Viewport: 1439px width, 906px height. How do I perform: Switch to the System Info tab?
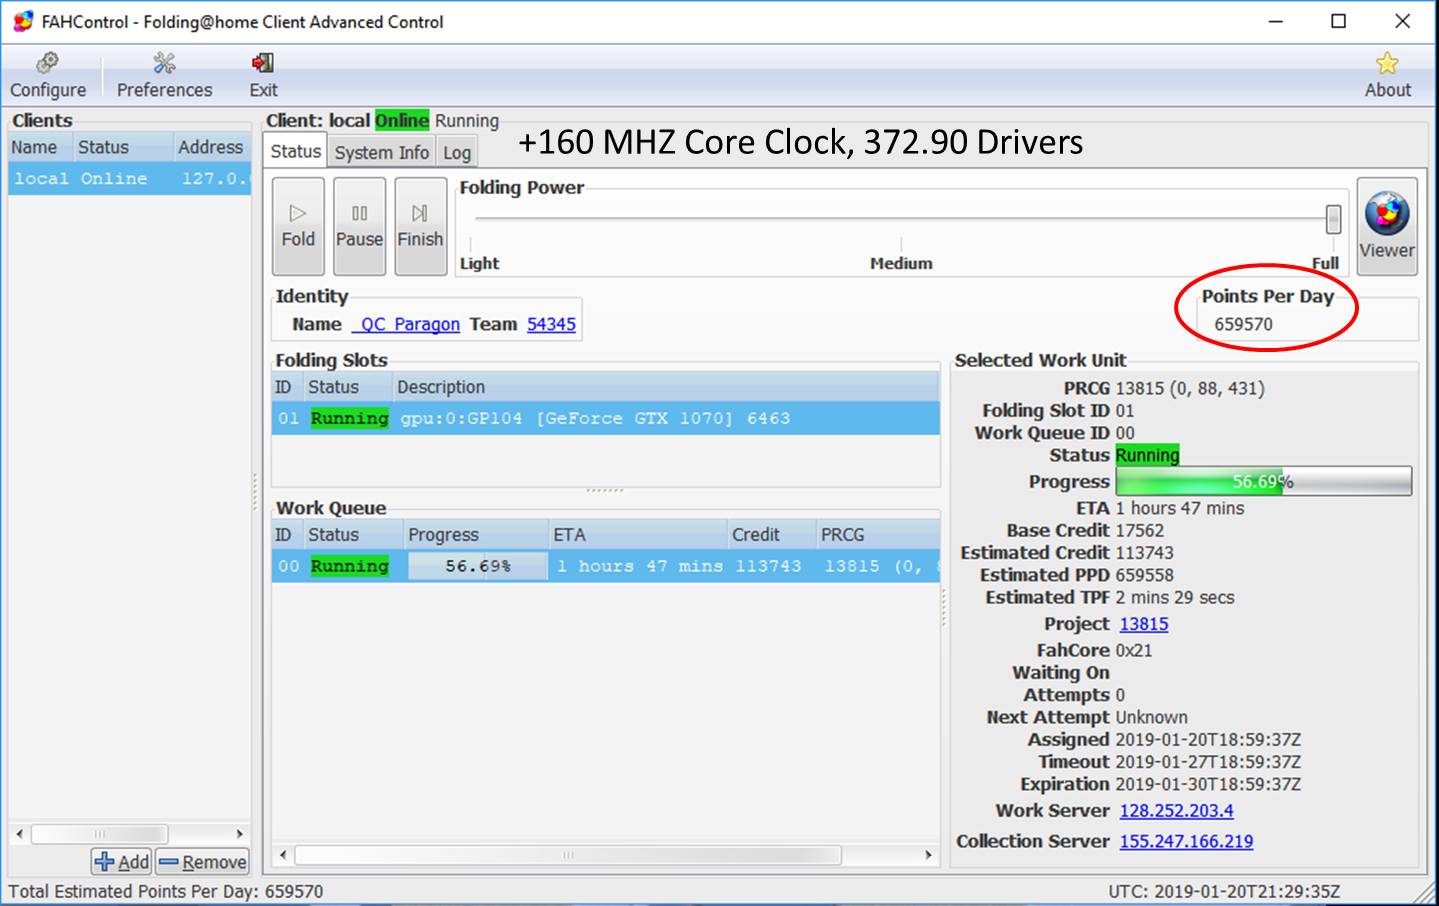(381, 152)
